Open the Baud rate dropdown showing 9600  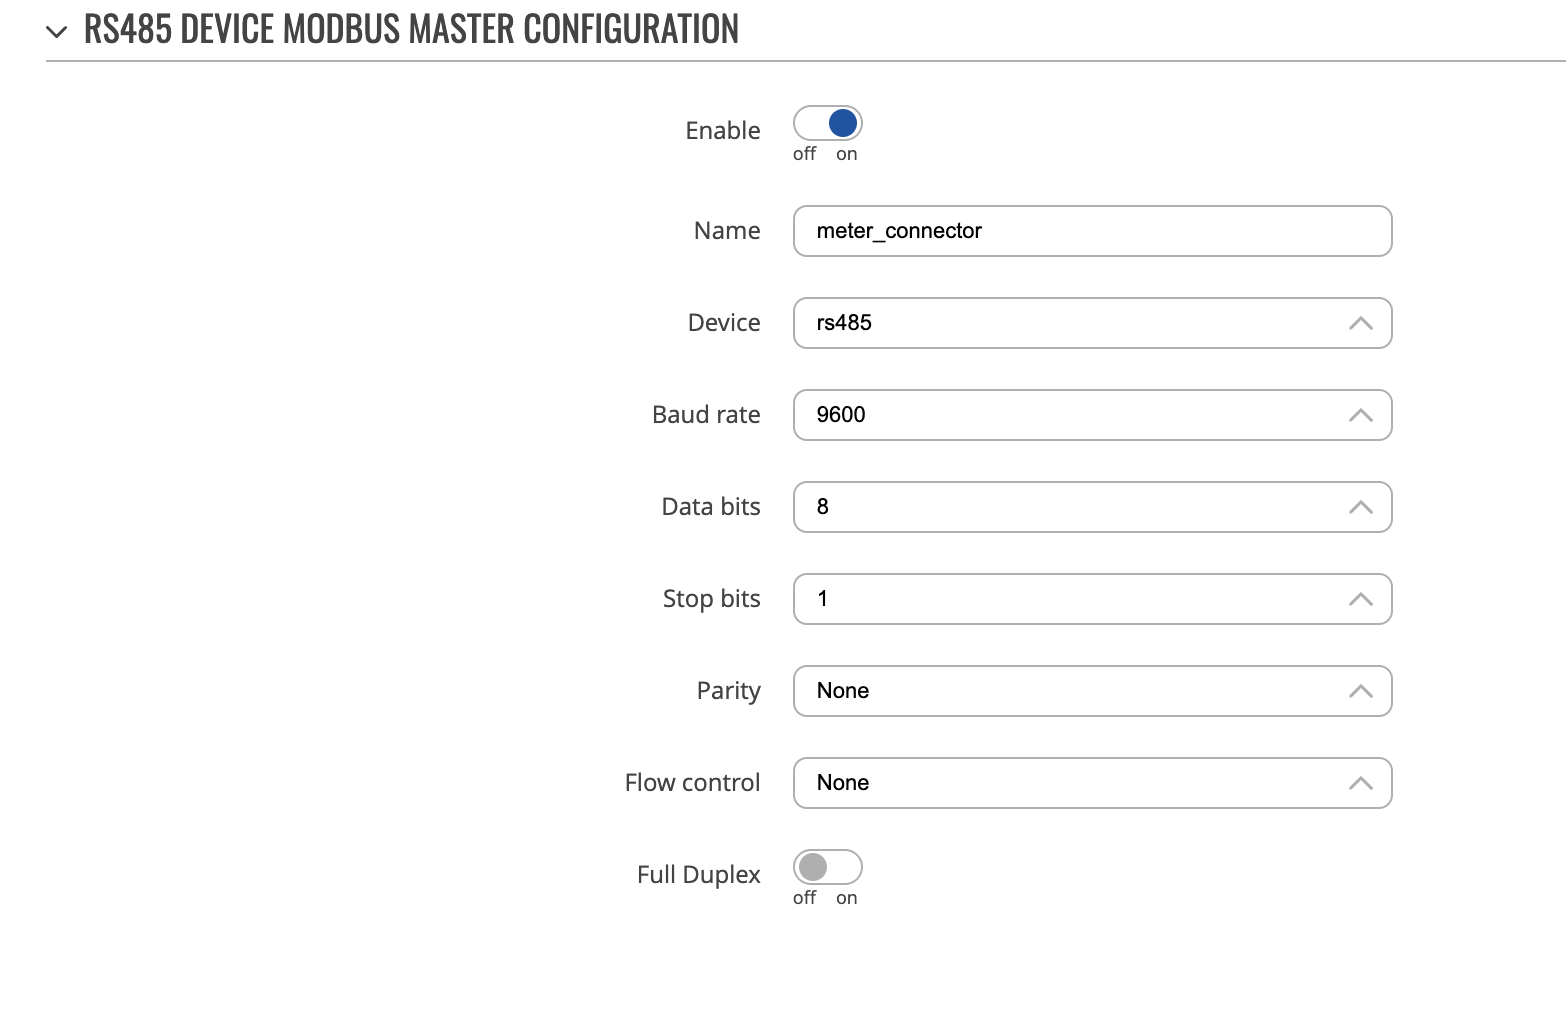[1092, 415]
